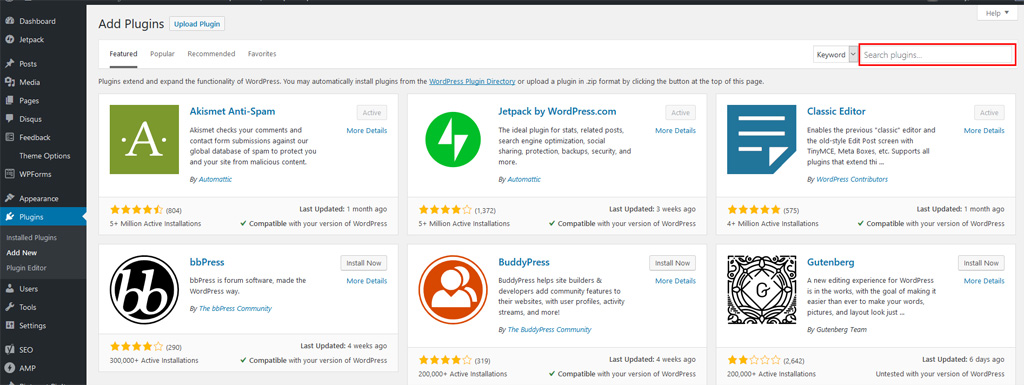1024x385 pixels.
Task: Open Plugin Editor submenu item
Action: click(x=26, y=268)
